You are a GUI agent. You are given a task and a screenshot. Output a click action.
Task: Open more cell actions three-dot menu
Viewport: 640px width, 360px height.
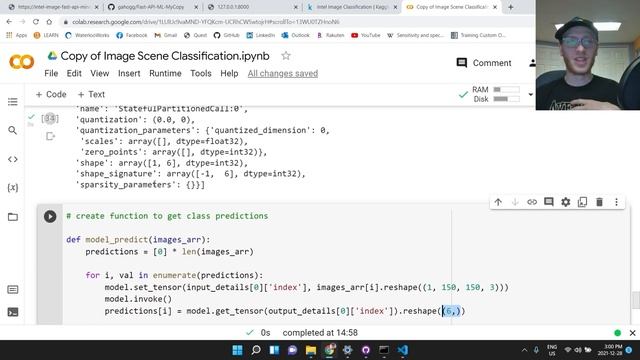(x=616, y=202)
